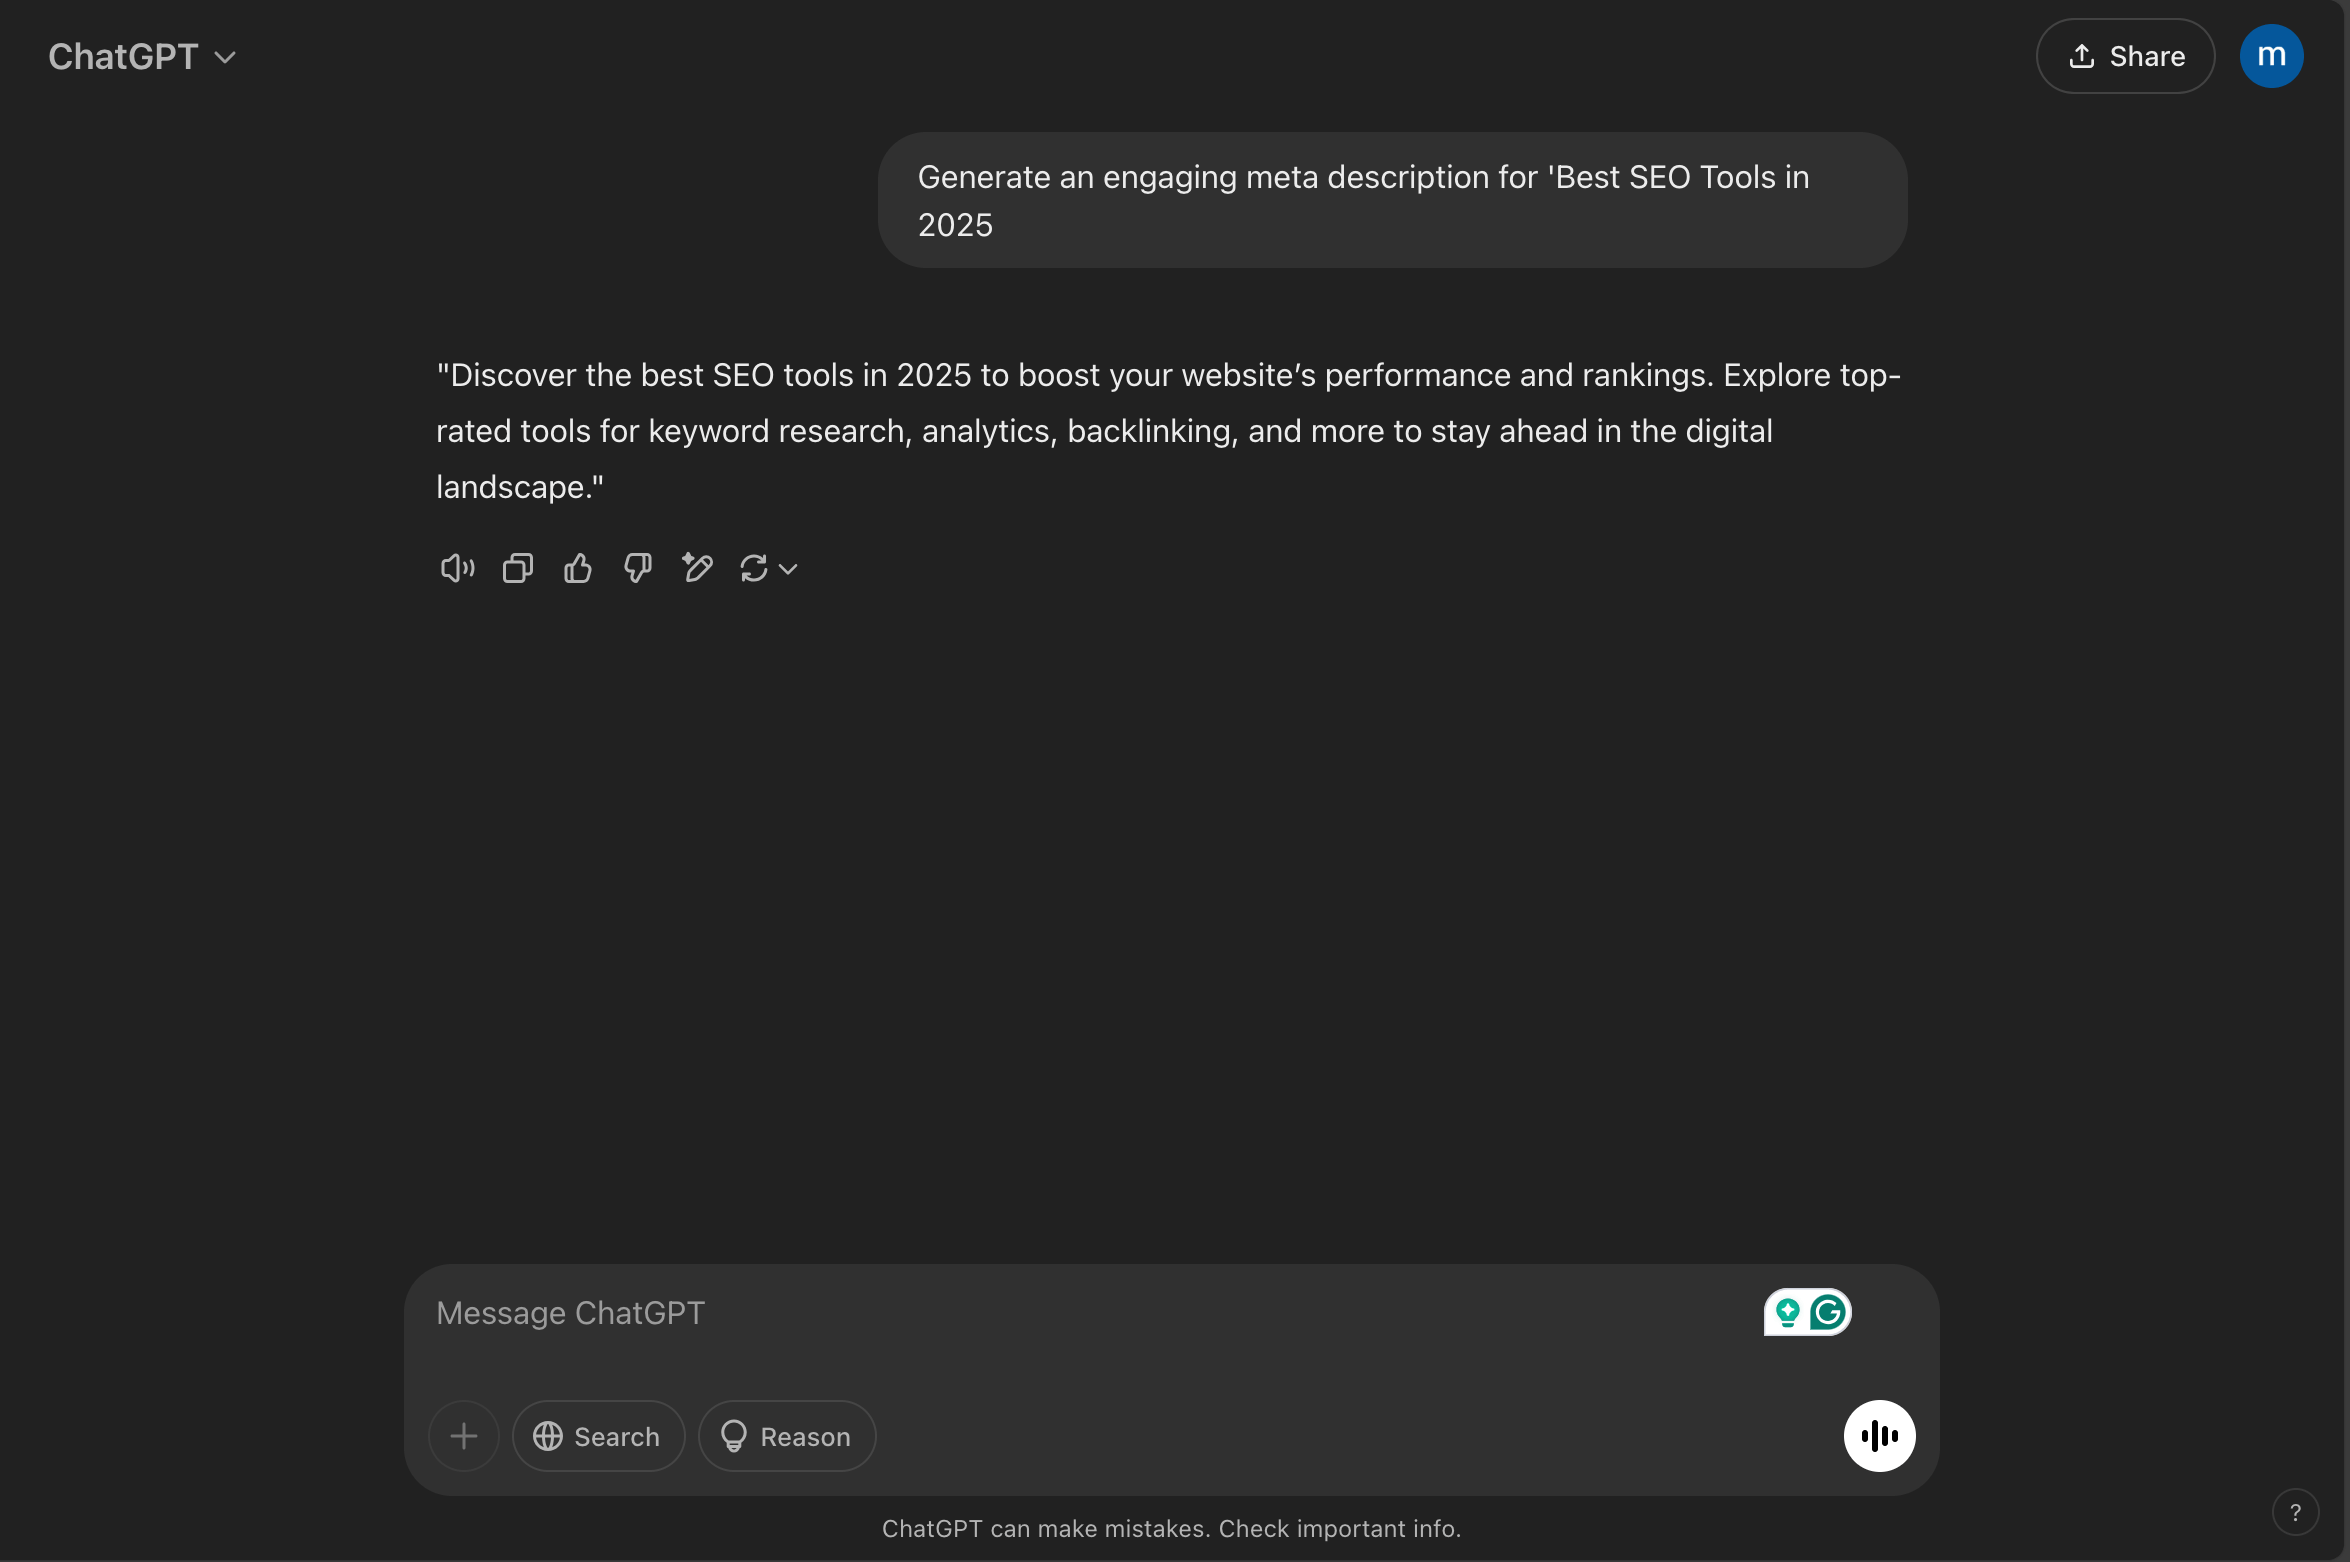
Task: Click the Read aloud speaker icon
Action: [x=457, y=568]
